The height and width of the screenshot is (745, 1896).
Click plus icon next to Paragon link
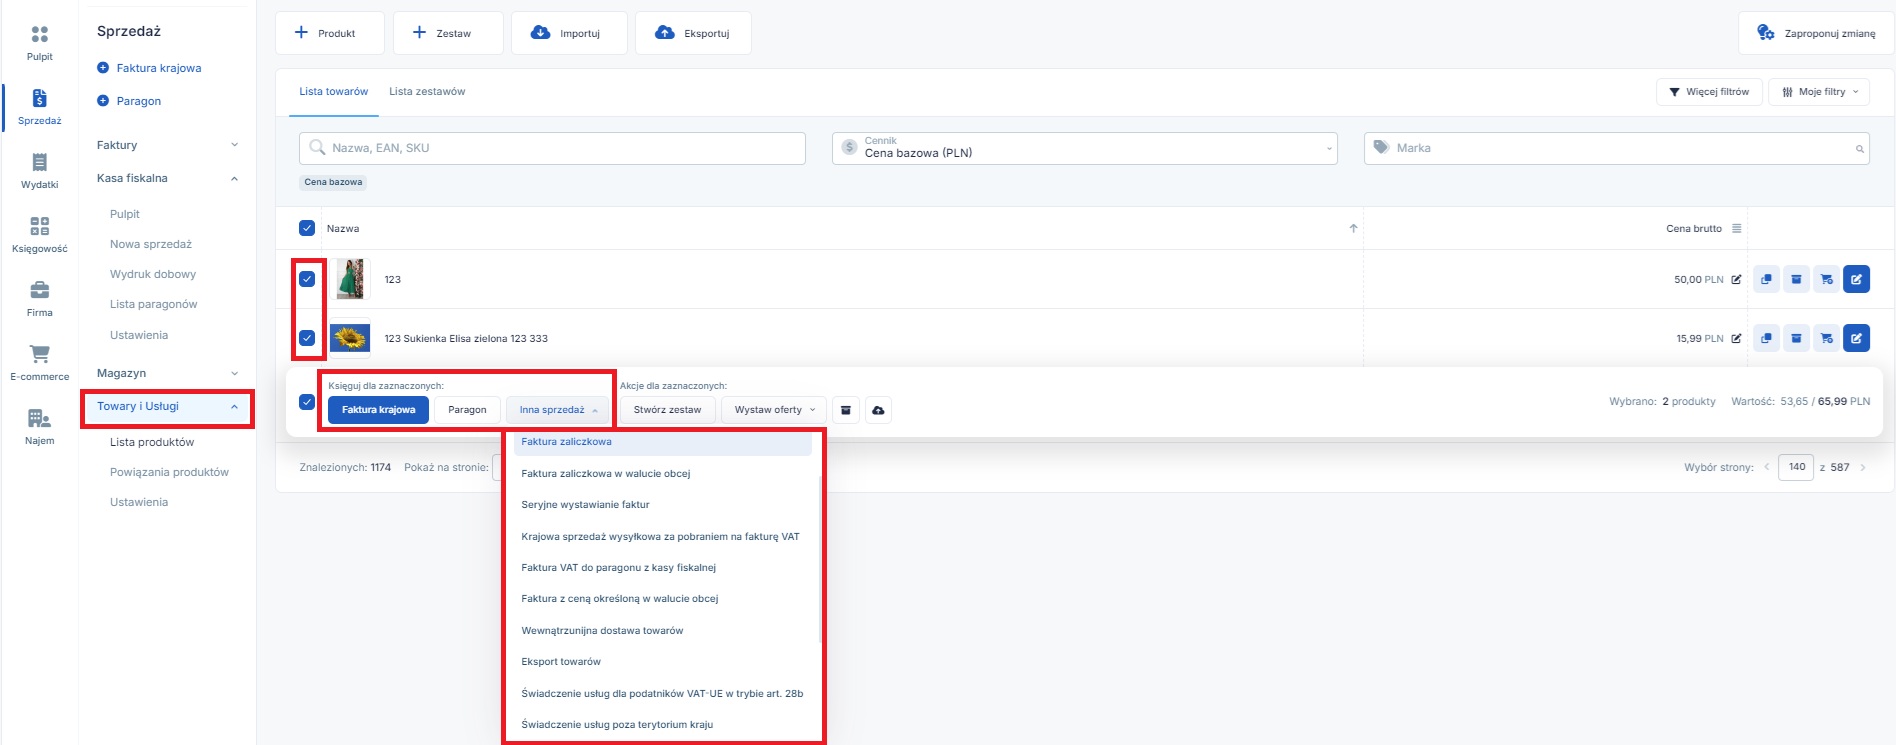[x=103, y=101]
